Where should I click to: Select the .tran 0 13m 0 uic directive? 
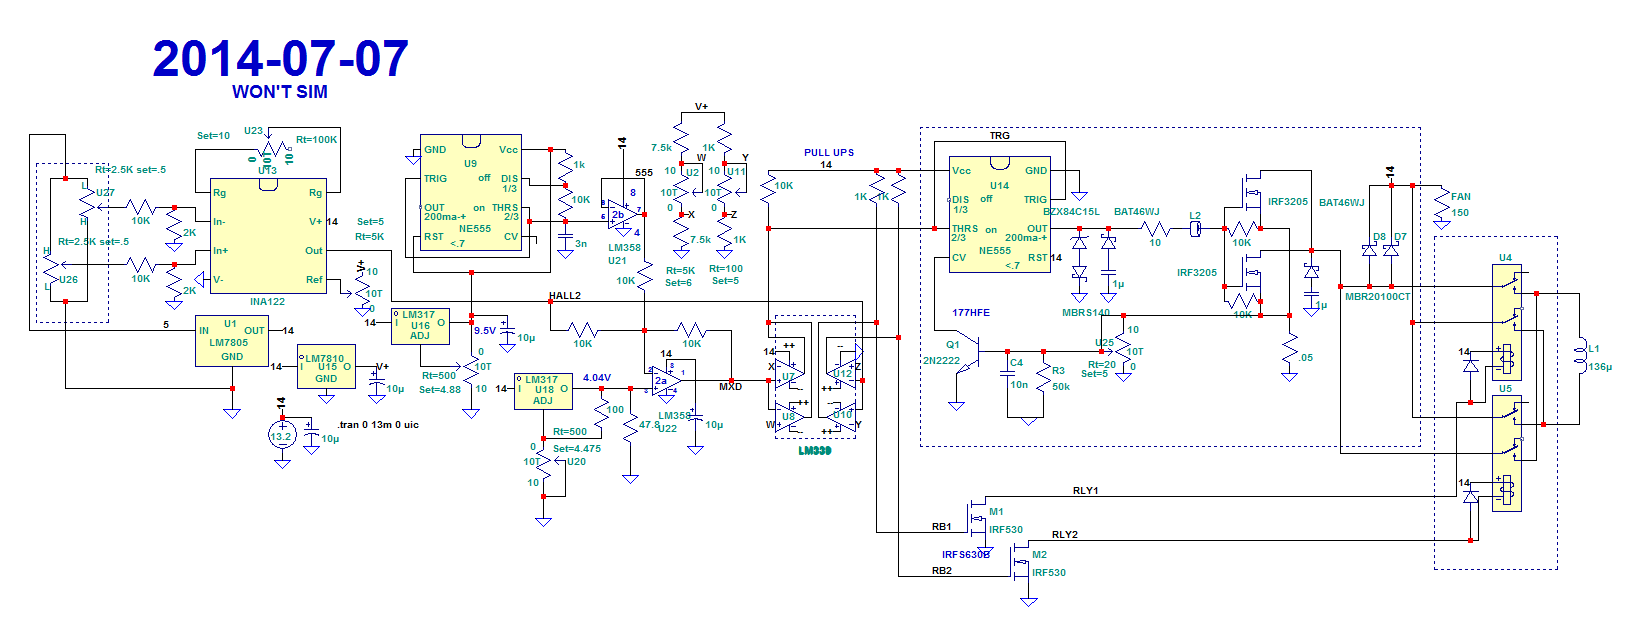pos(379,425)
